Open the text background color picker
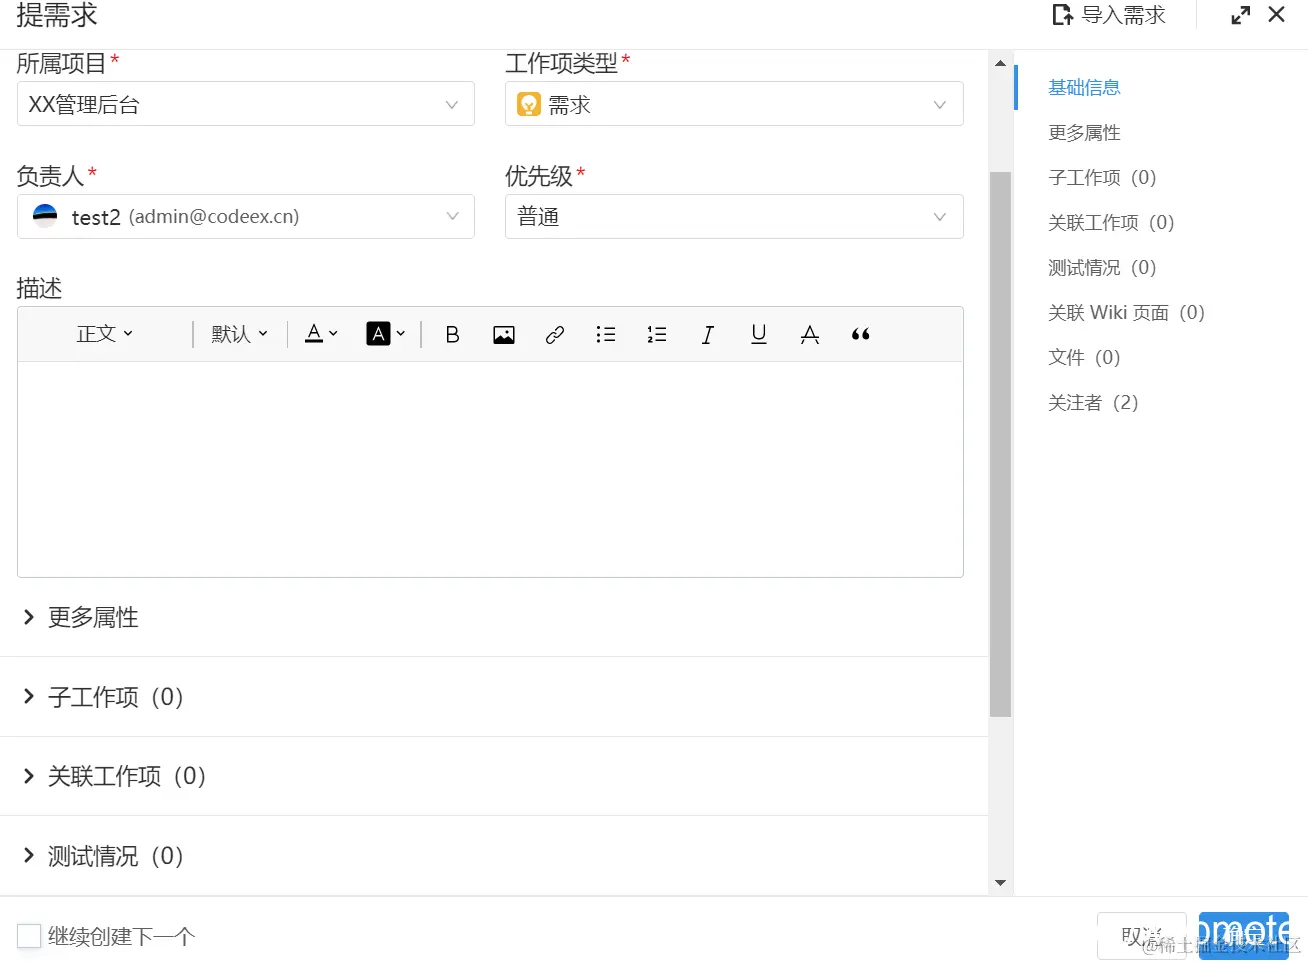1308x962 pixels. [x=386, y=334]
